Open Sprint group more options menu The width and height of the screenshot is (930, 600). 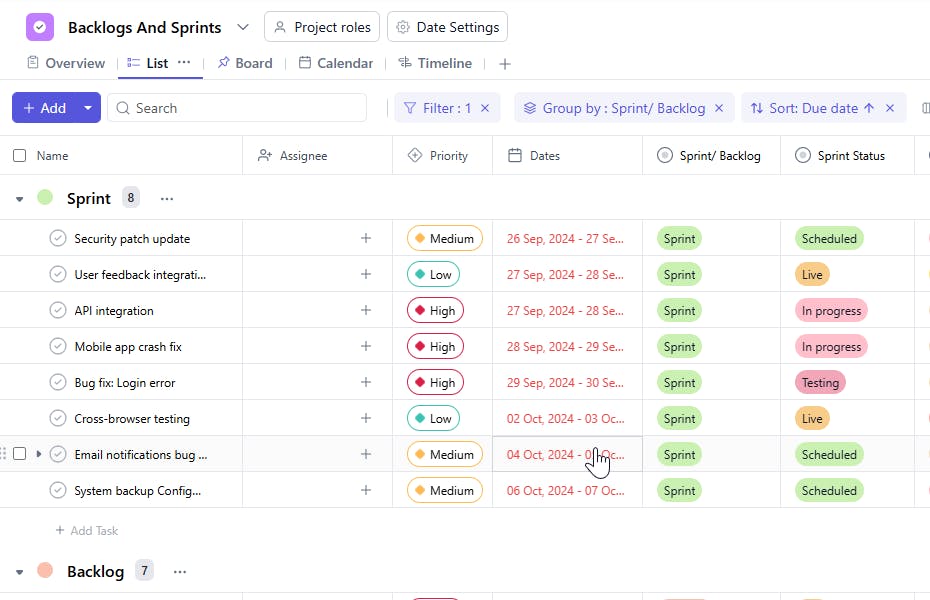(x=167, y=198)
